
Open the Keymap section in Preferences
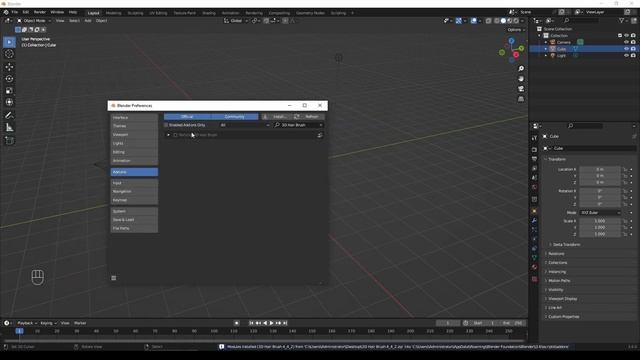[x=134, y=200]
